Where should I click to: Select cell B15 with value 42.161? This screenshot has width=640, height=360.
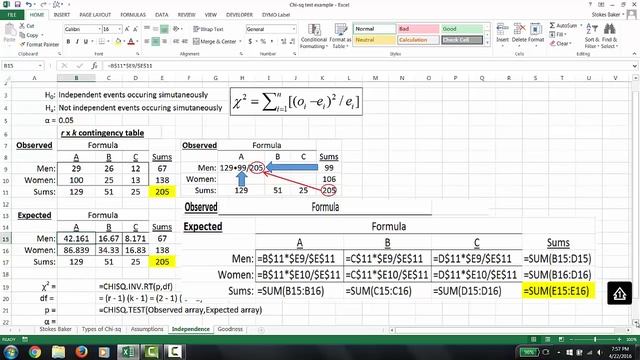click(x=76, y=238)
